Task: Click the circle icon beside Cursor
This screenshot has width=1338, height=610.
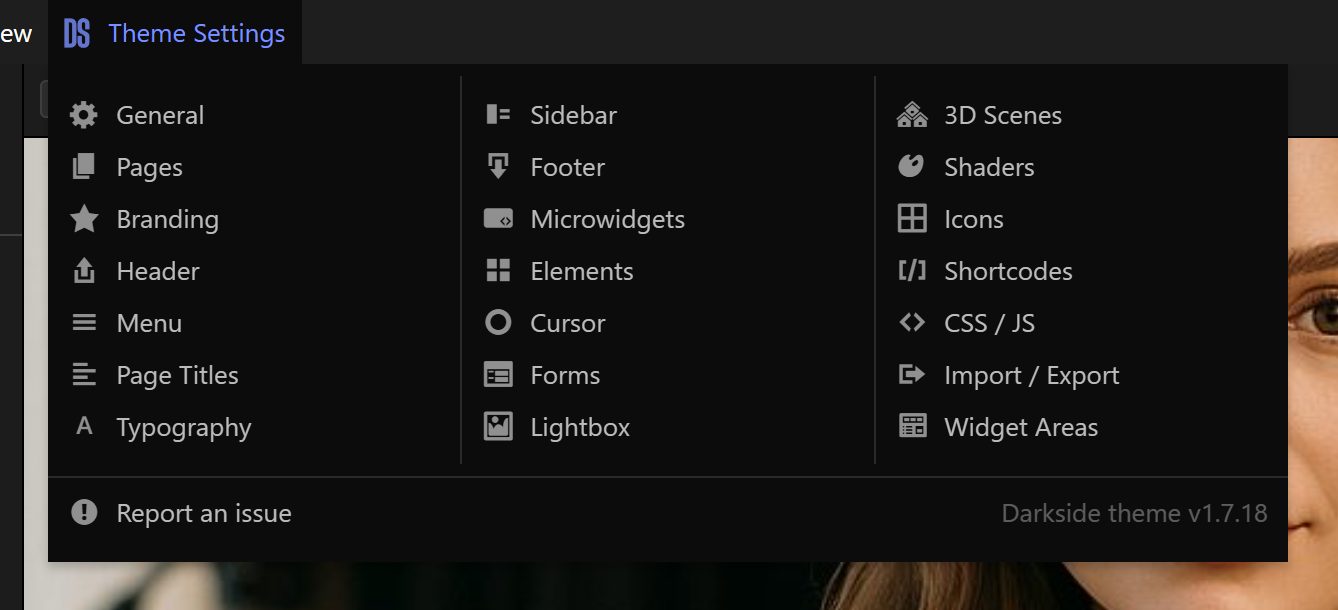Action: [498, 323]
